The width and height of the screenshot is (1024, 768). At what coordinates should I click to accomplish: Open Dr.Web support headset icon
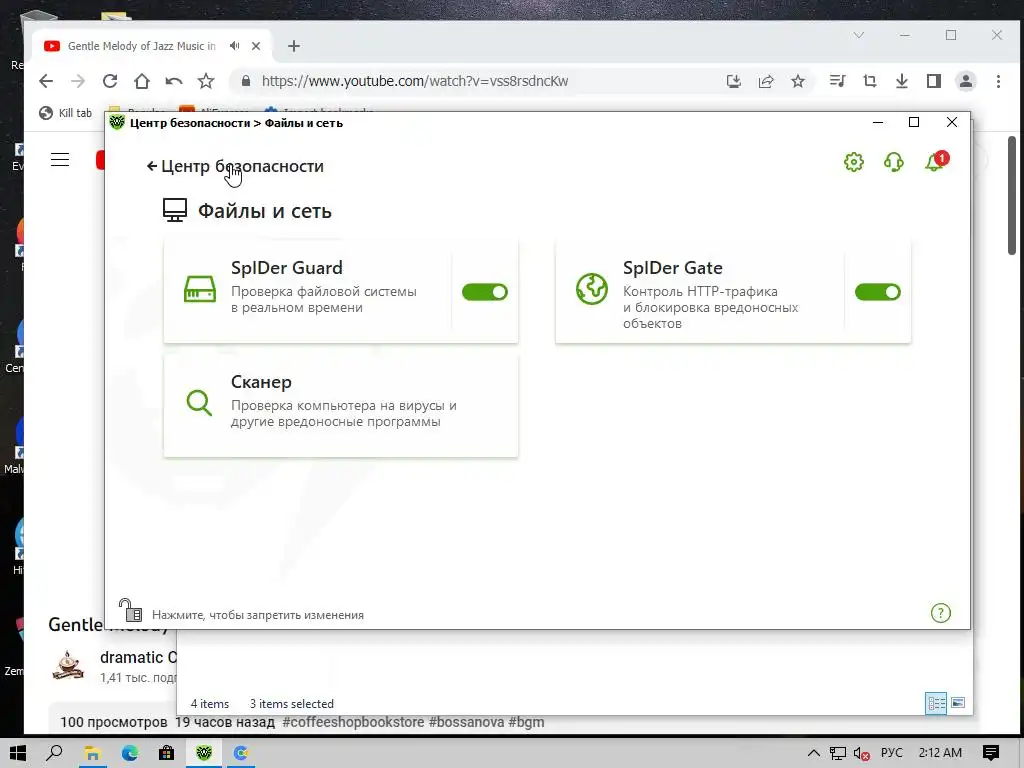893,162
